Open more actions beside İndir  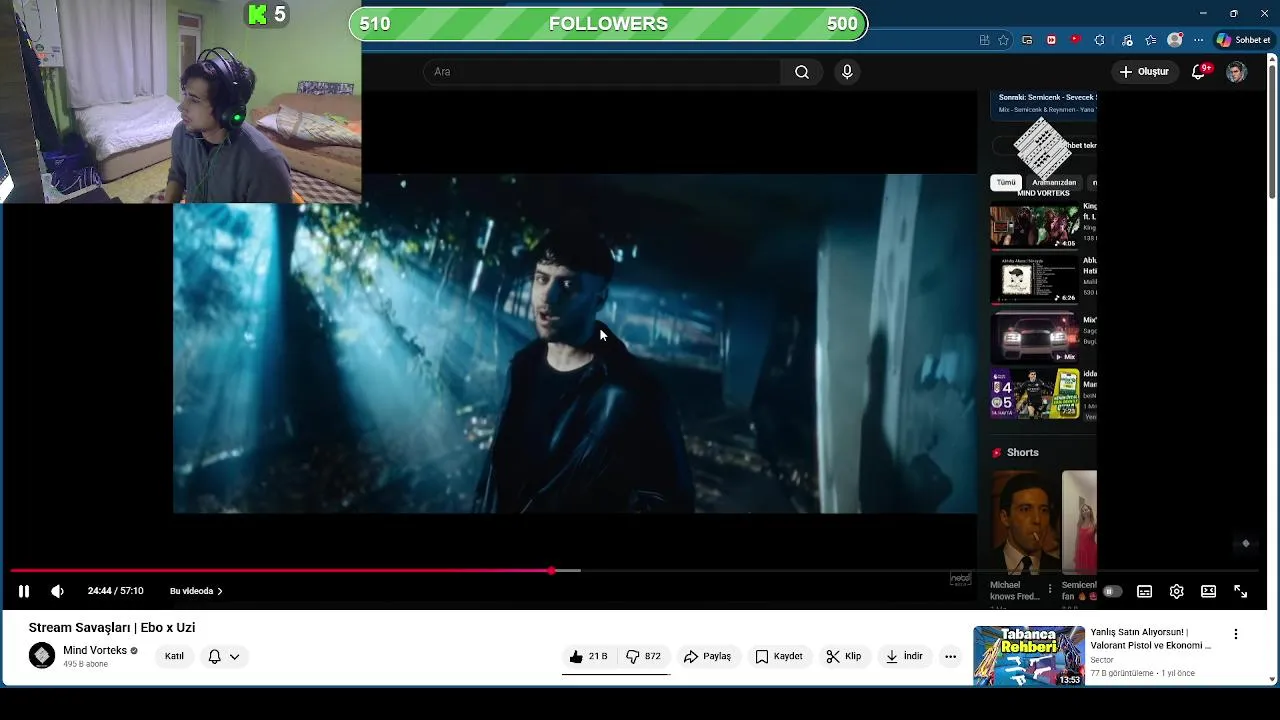coord(950,656)
